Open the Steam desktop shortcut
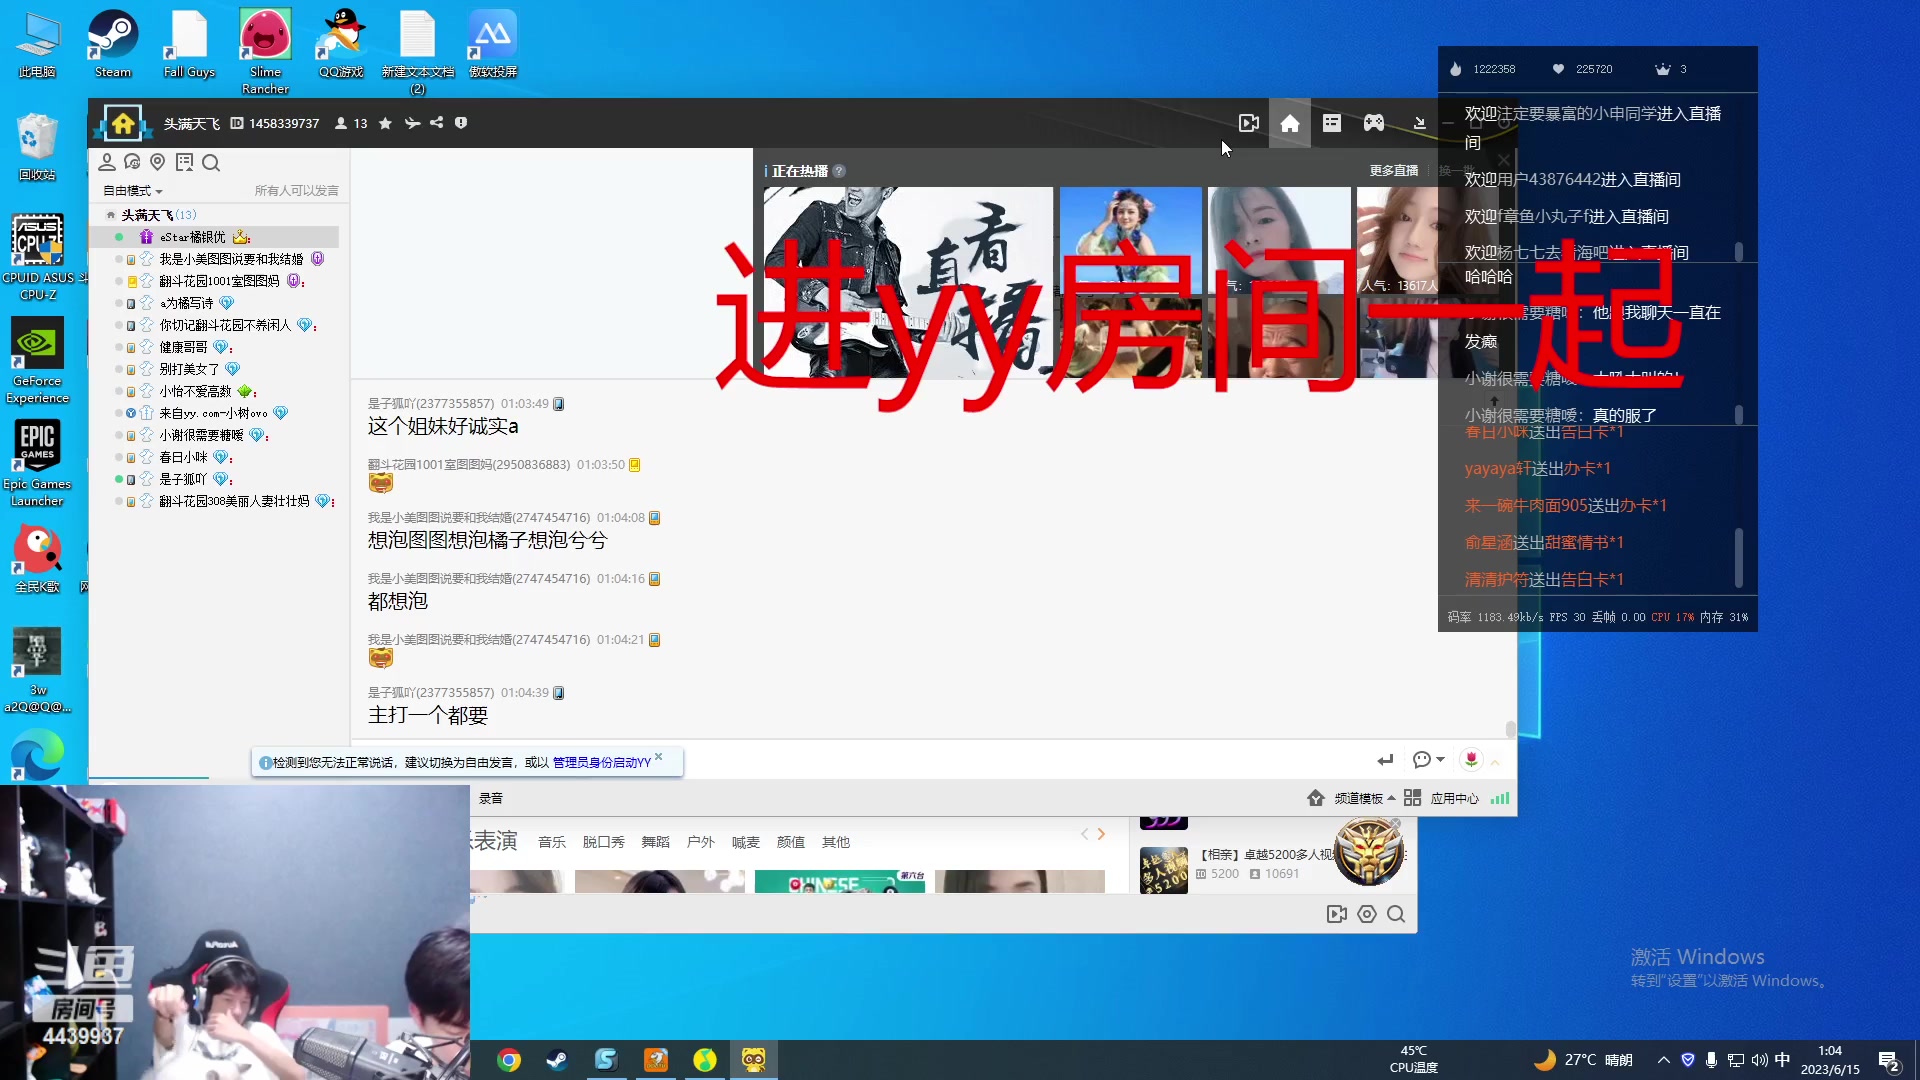 point(113,45)
